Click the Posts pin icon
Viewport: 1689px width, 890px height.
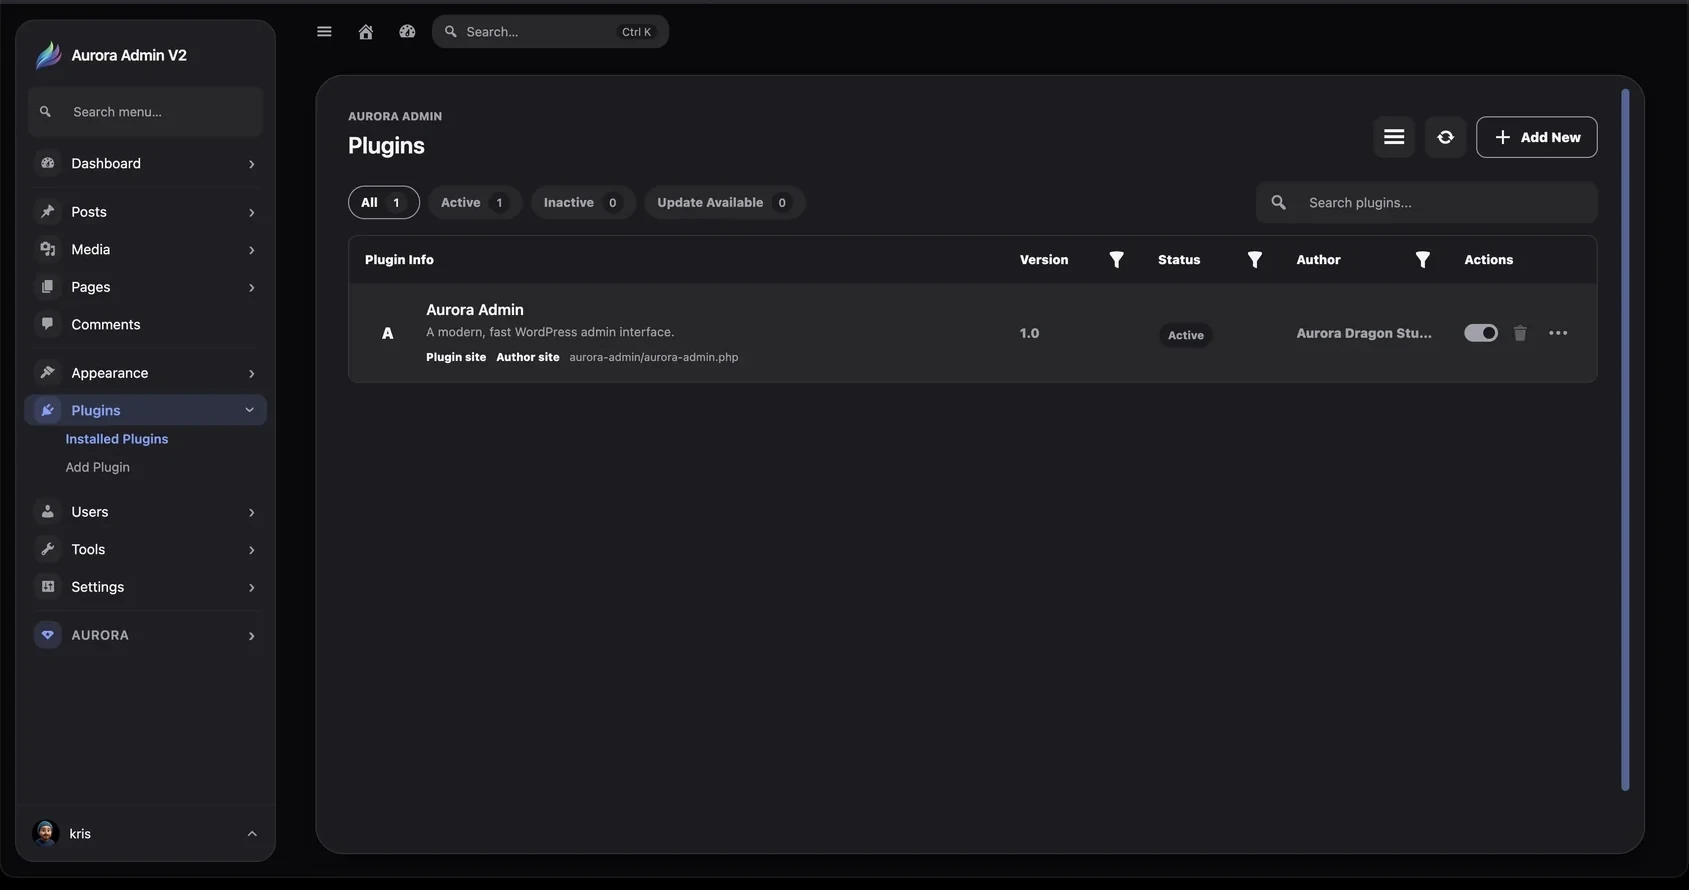pyautogui.click(x=47, y=212)
